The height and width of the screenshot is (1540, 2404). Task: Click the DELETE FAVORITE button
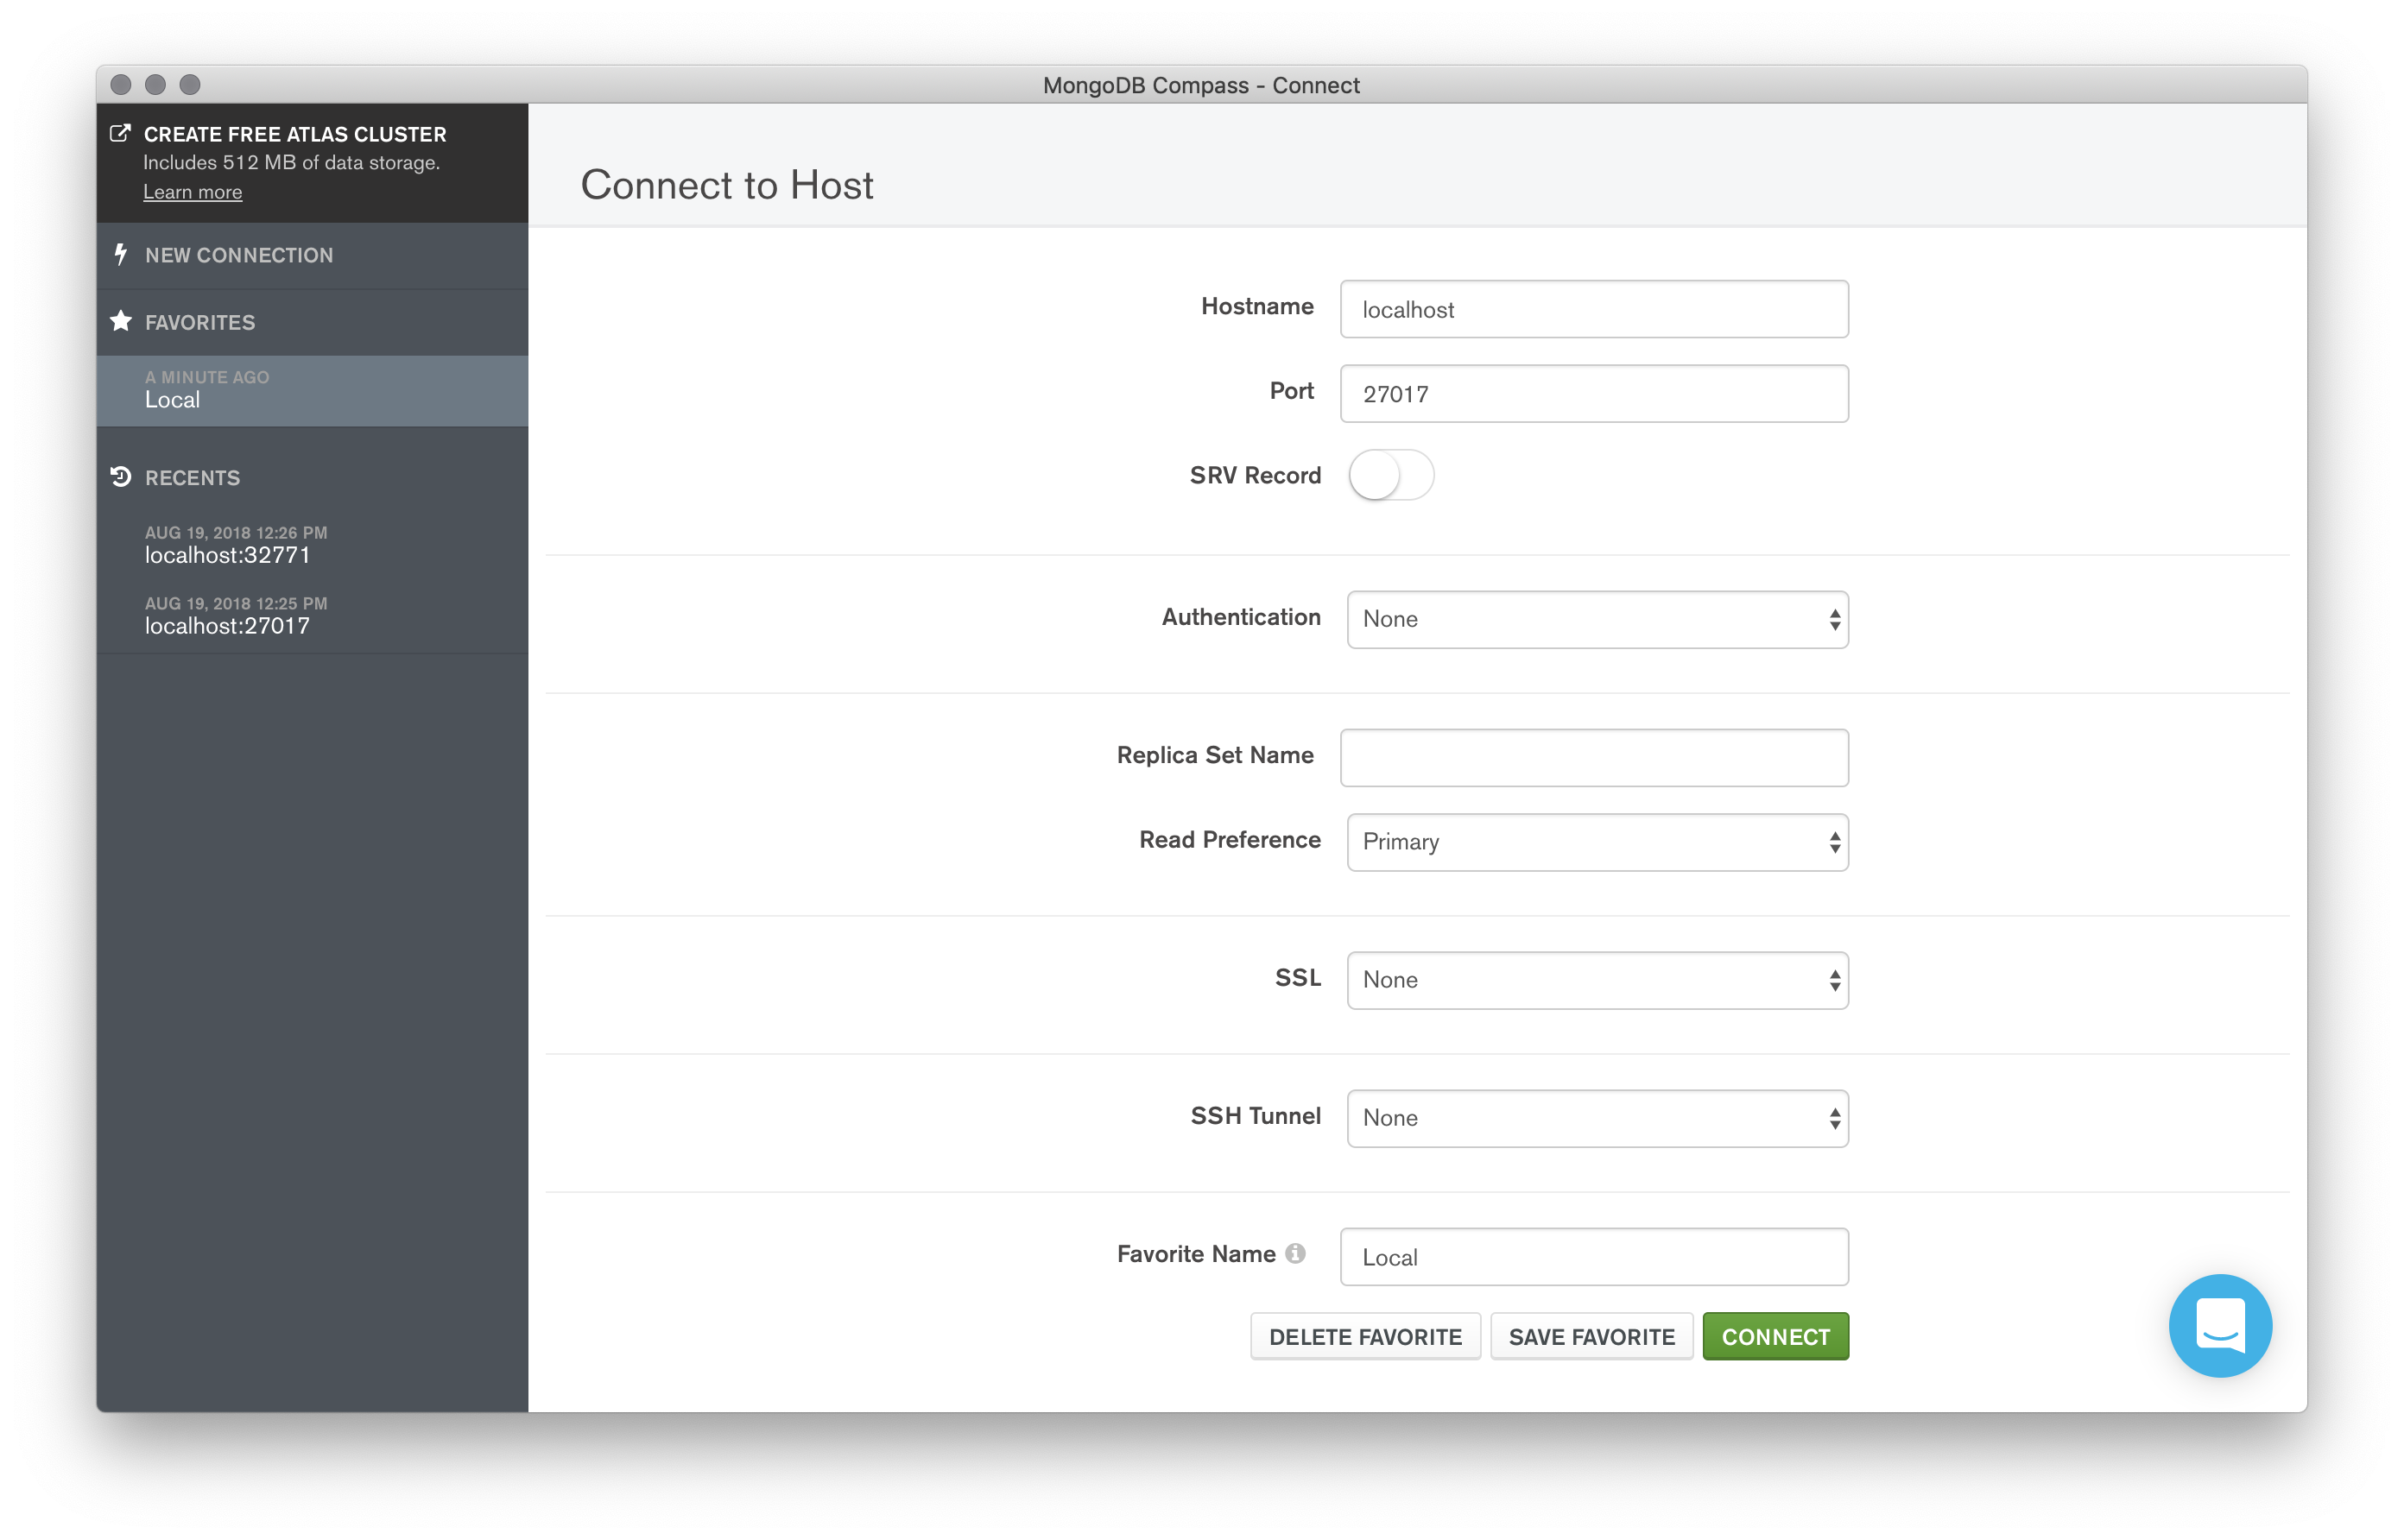[x=1367, y=1335]
